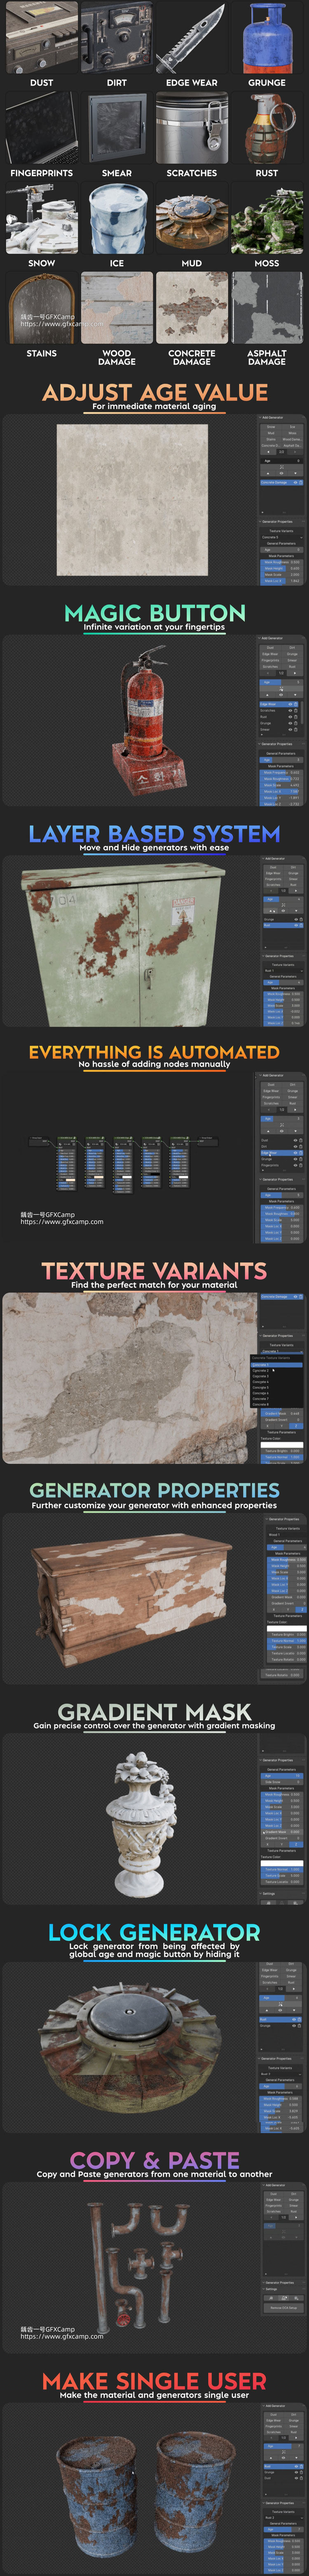Click Gradient Mask slider in Texture Variants panel
The height and width of the screenshot is (2576, 309).
click(x=282, y=1414)
